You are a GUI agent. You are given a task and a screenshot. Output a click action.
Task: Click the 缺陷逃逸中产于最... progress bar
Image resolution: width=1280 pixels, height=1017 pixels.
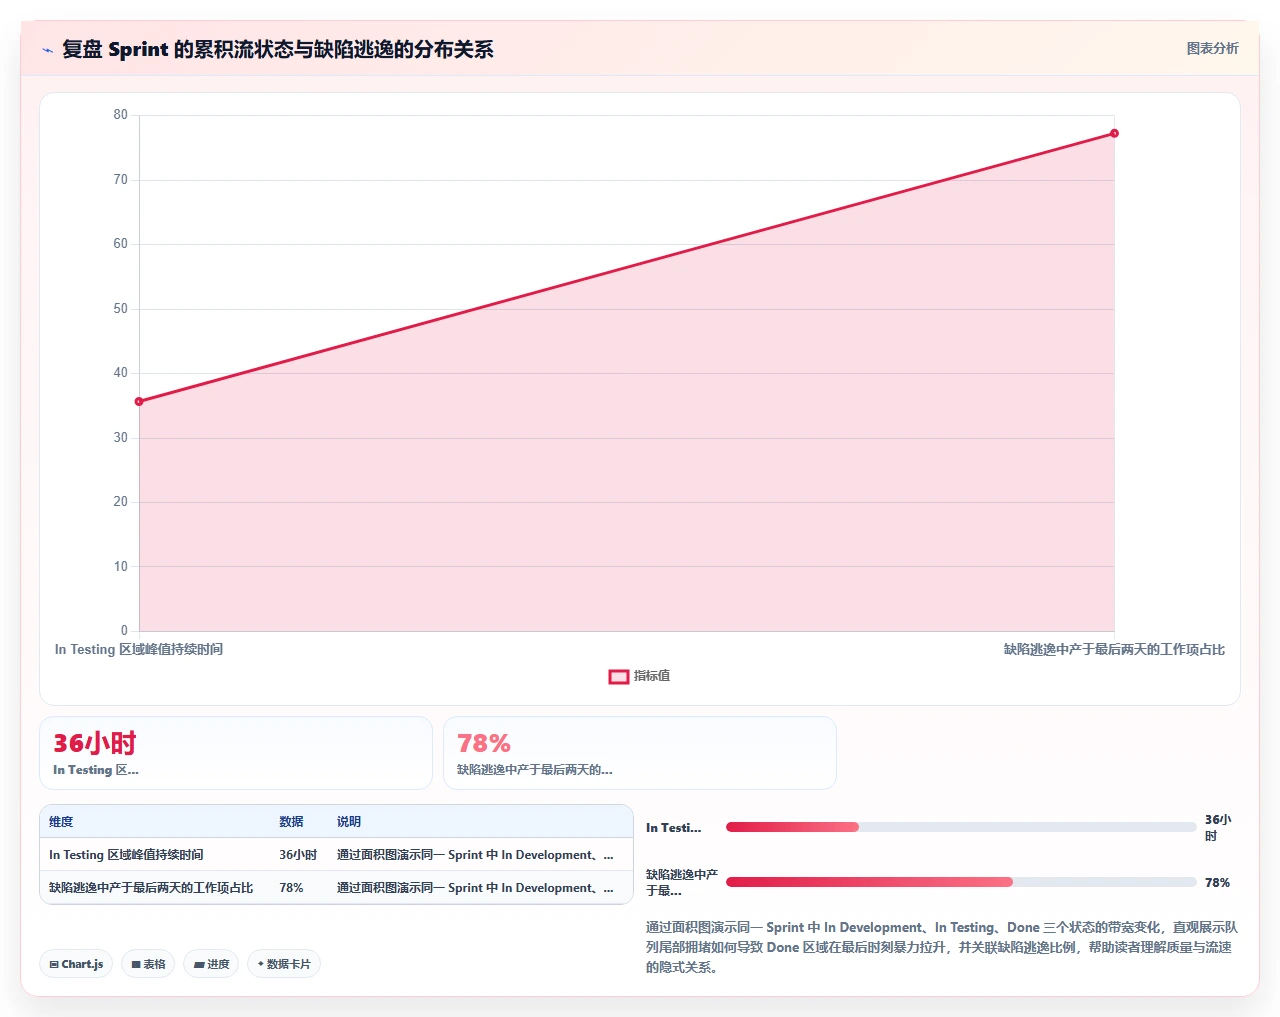961,882
